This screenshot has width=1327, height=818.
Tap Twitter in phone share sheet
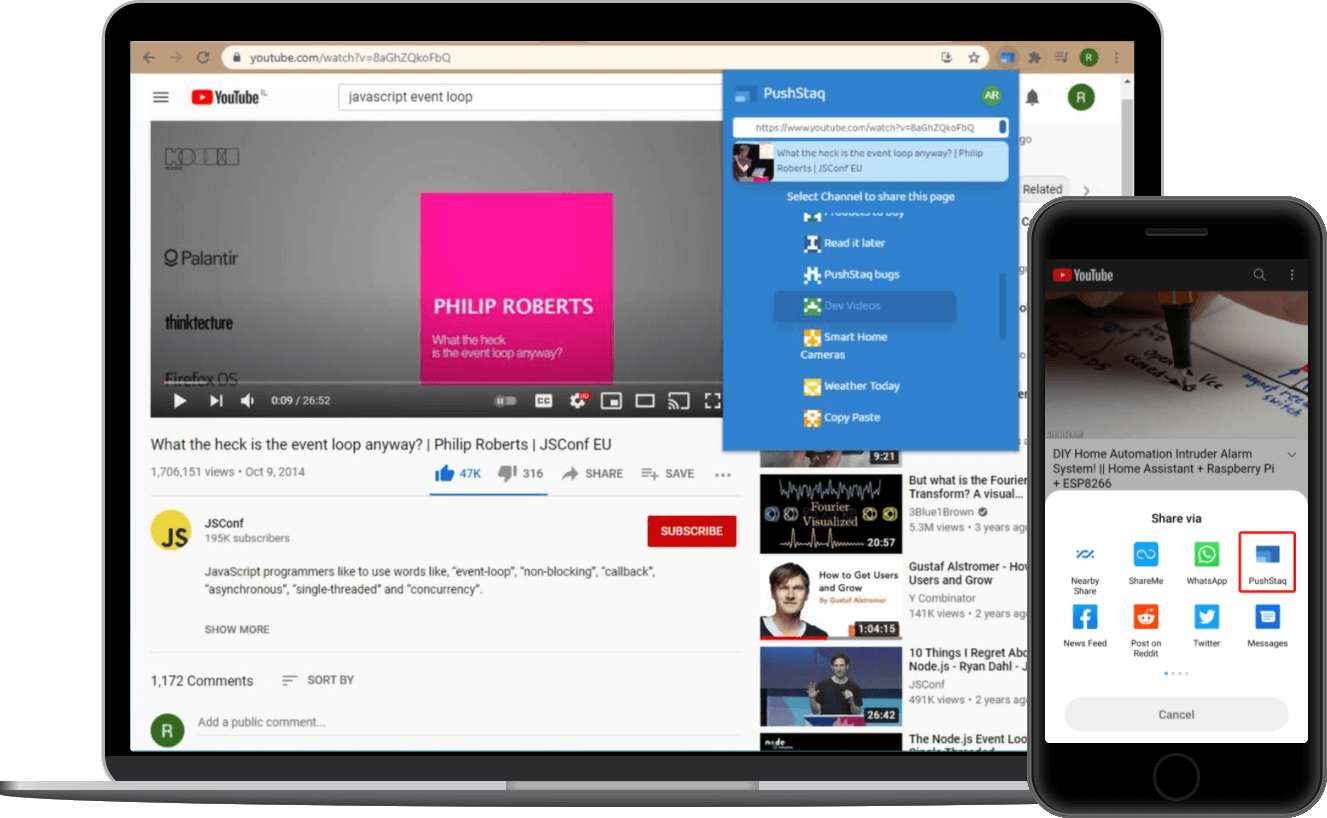click(x=1207, y=625)
